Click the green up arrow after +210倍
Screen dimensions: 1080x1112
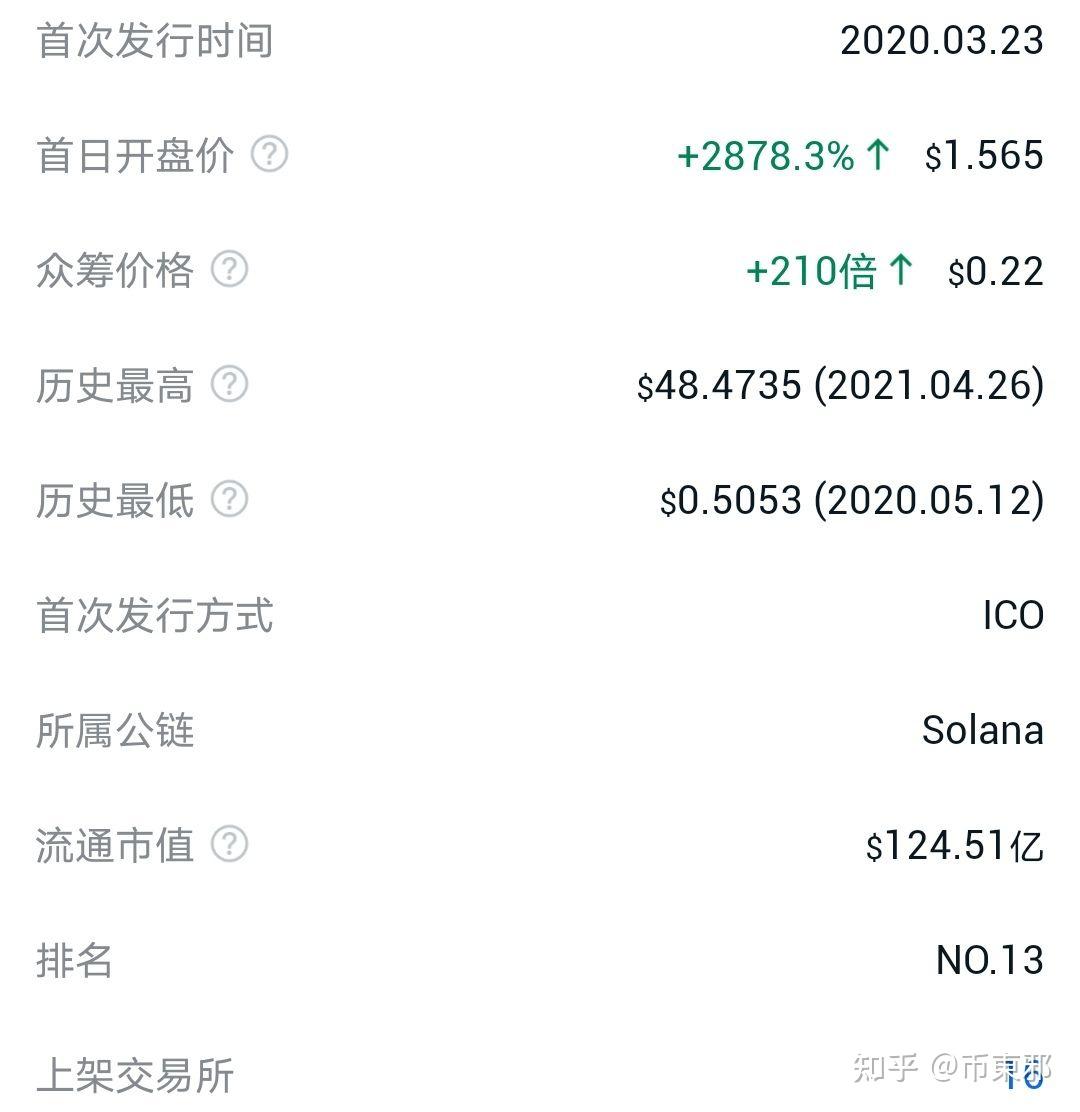(901, 270)
